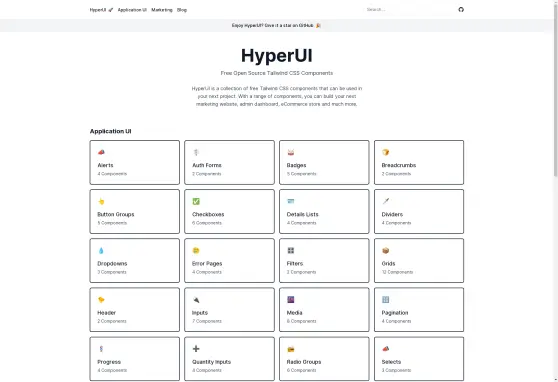Click the plus icon on Quantity Inputs card
Image resolution: width=558 pixels, height=382 pixels.
tap(196, 349)
